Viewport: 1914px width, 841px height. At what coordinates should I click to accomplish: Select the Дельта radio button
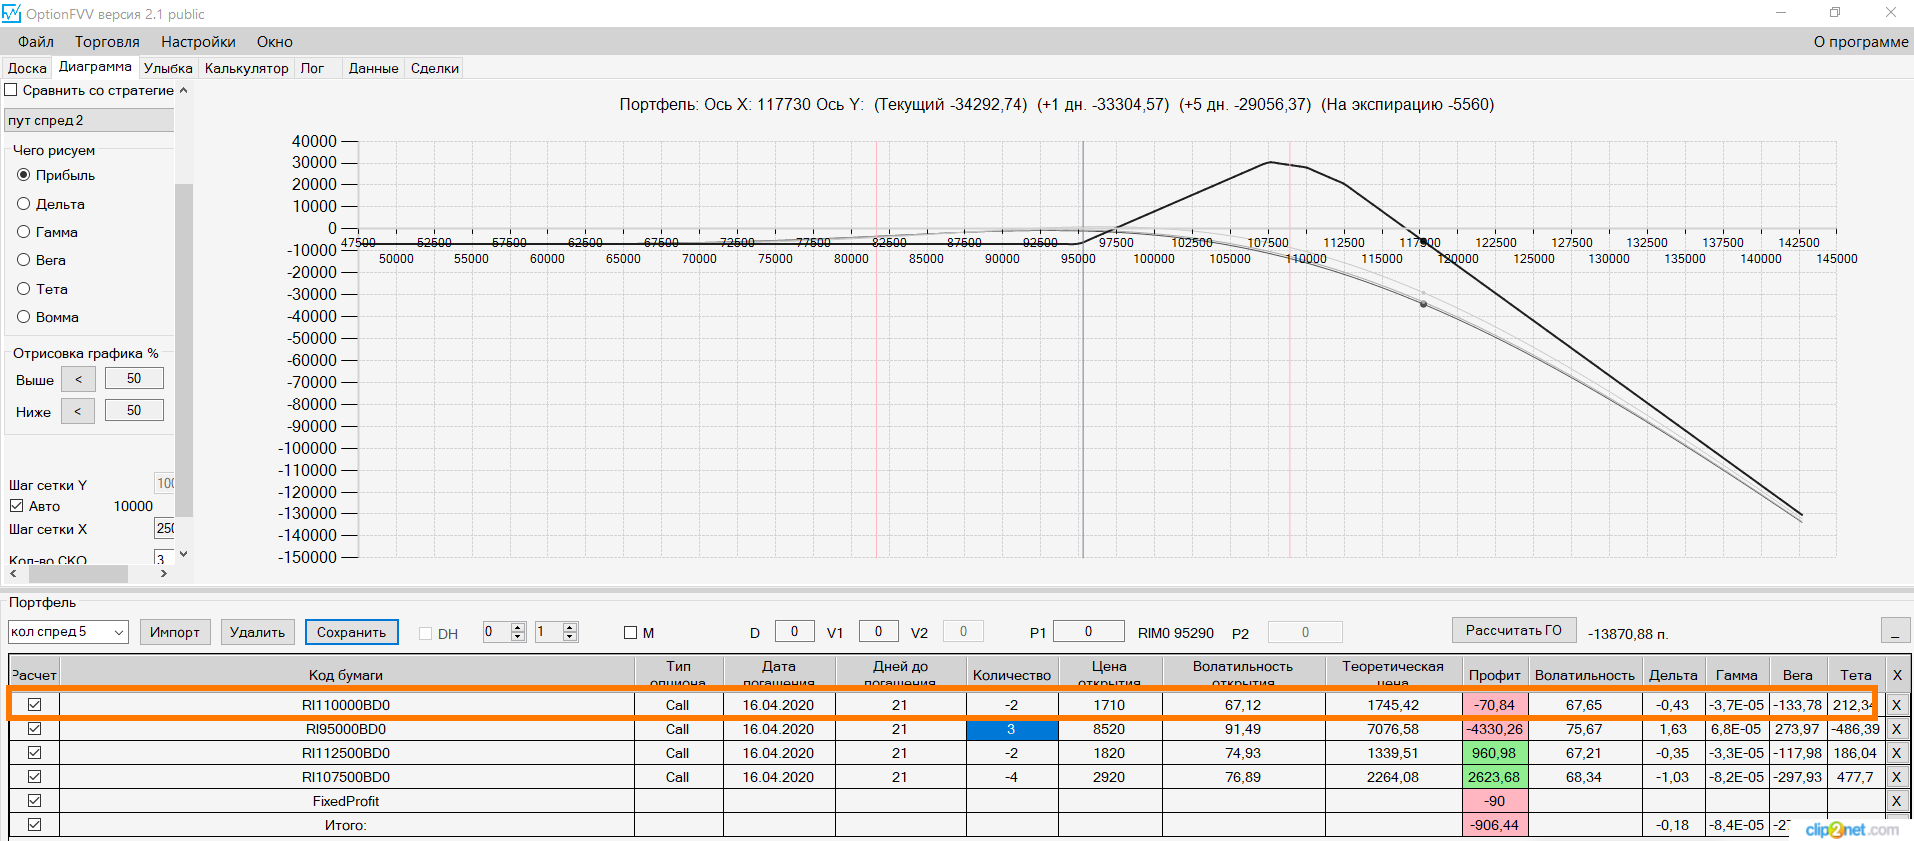[x=24, y=204]
